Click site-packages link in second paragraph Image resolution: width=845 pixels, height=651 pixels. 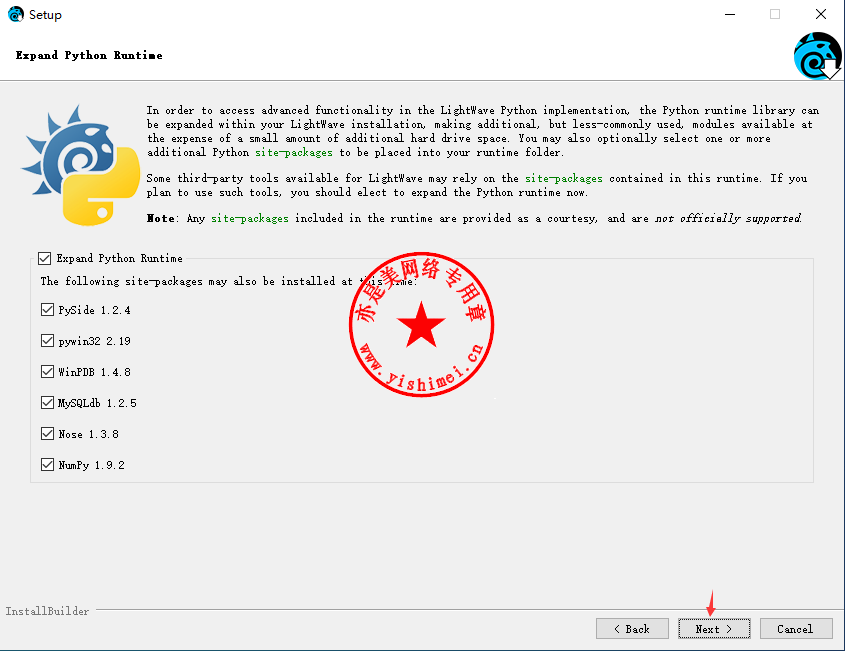564,178
